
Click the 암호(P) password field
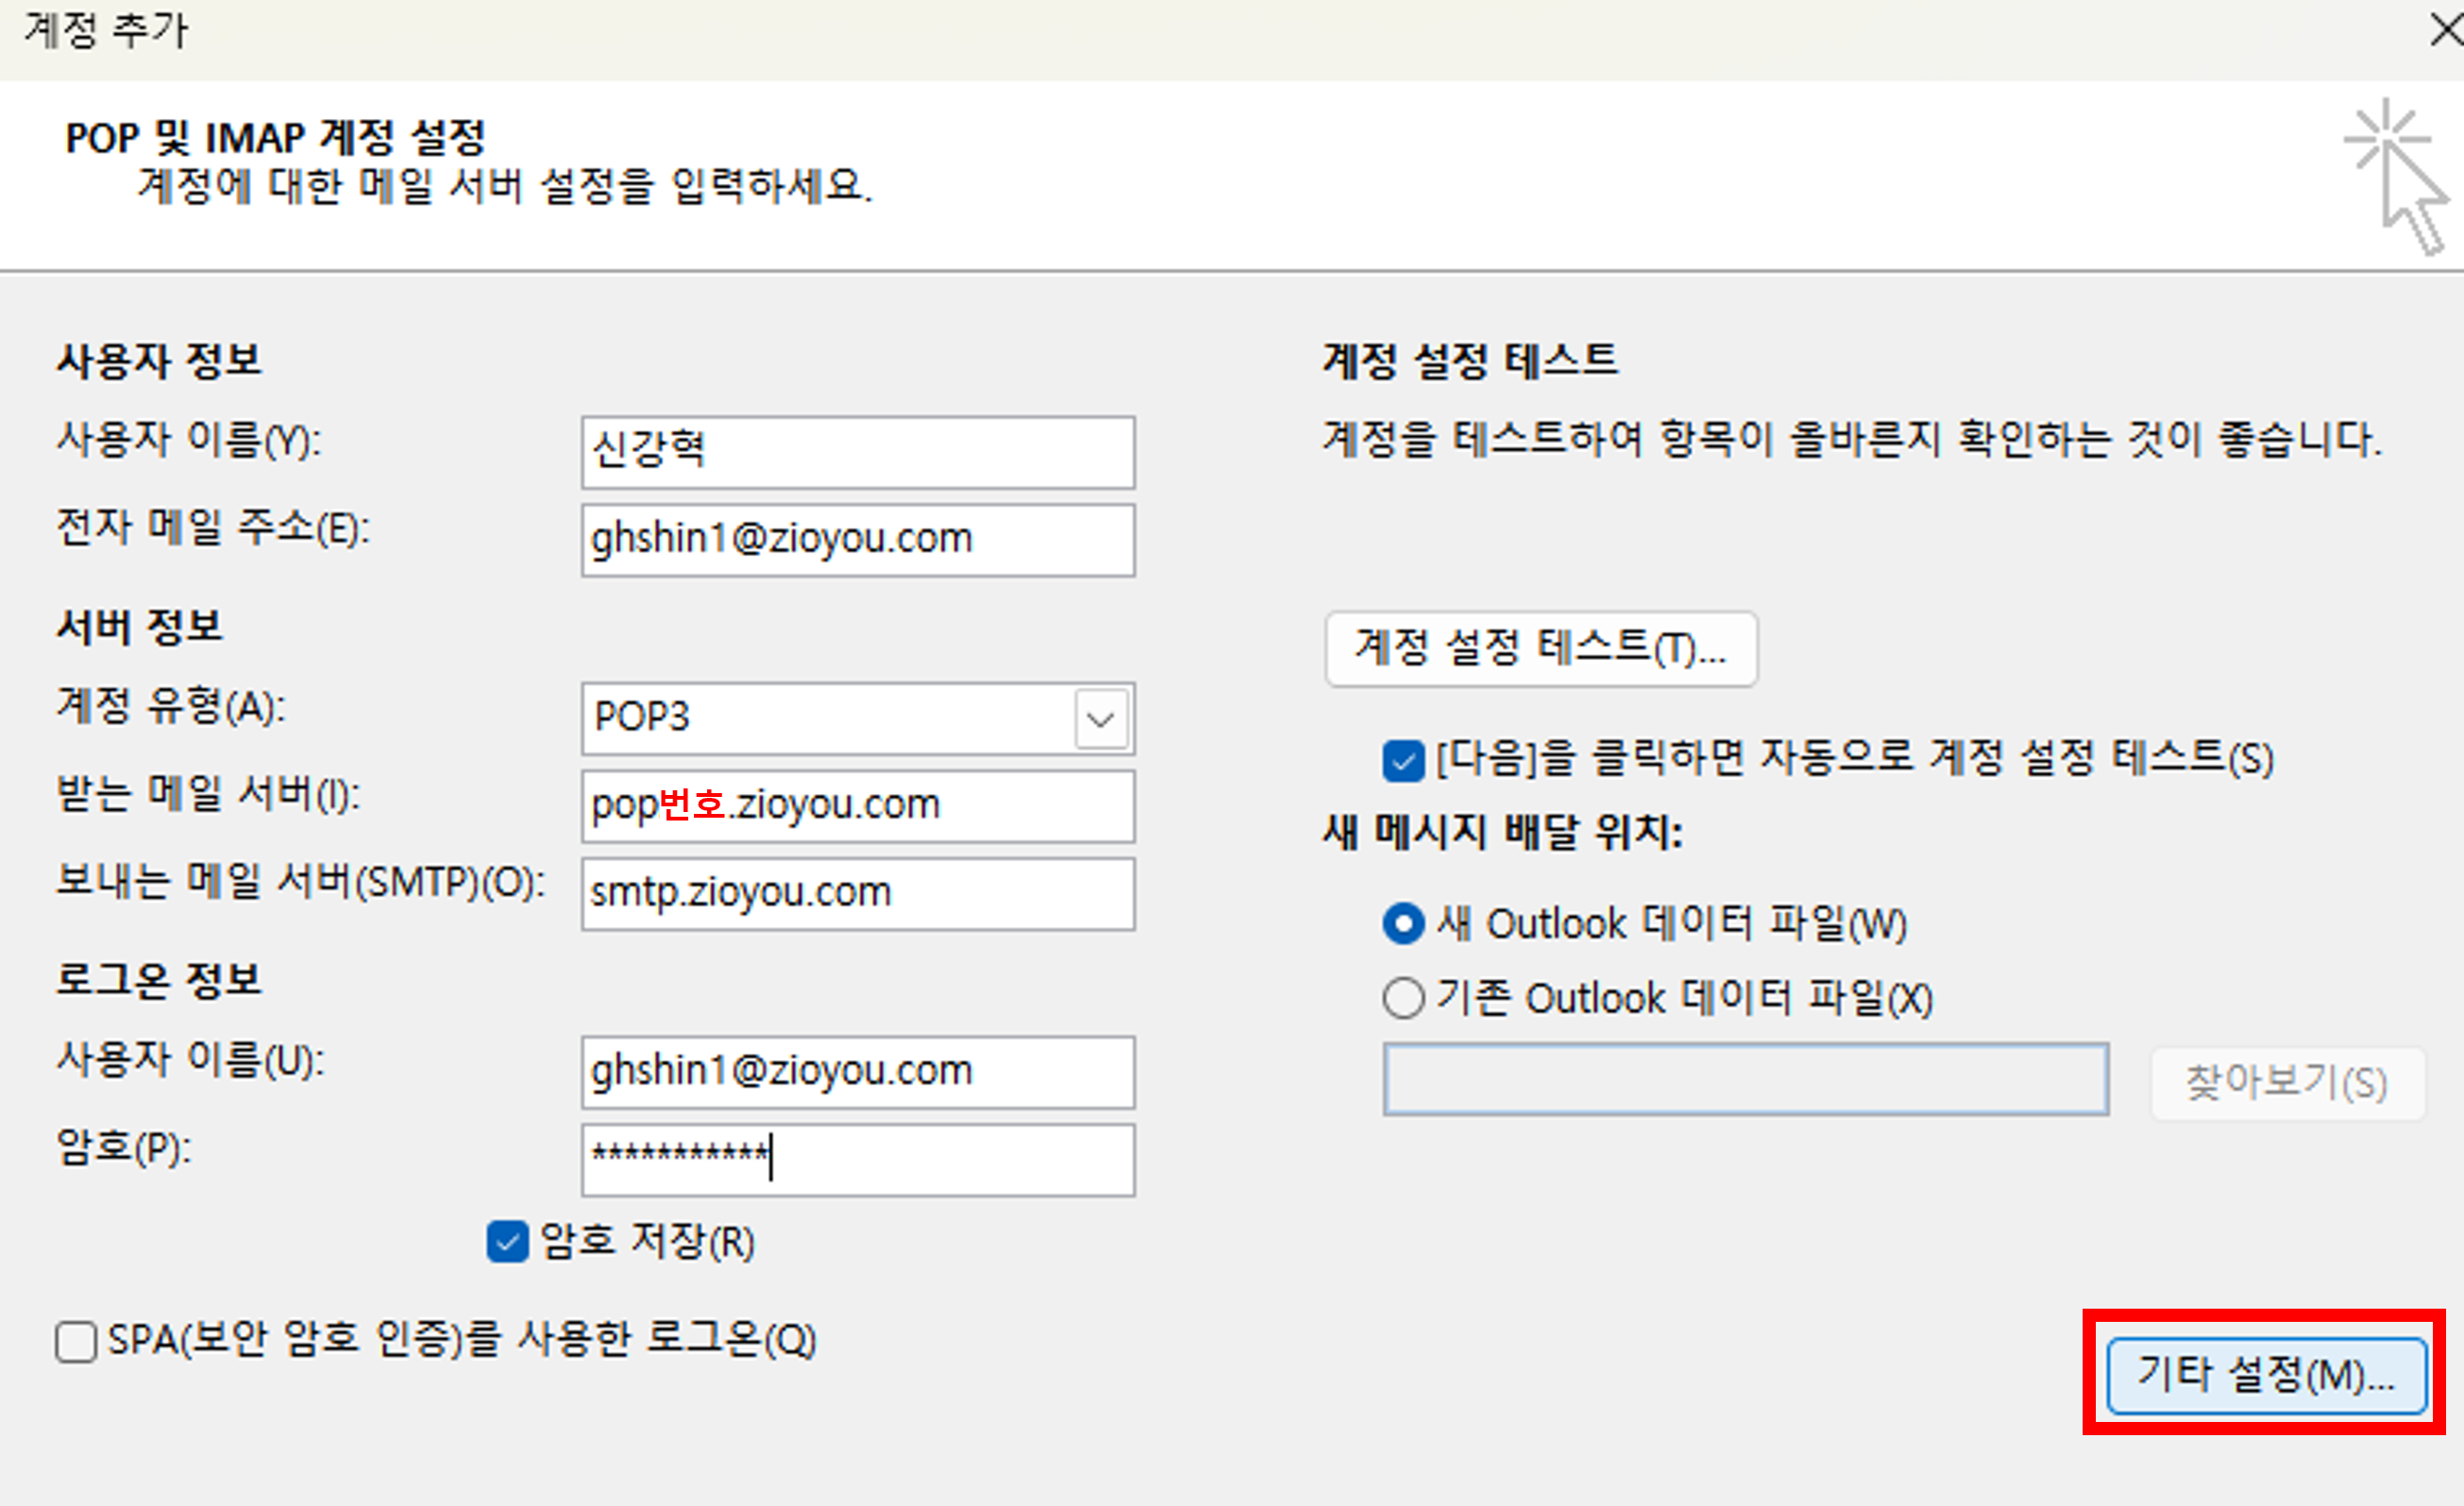click(858, 1160)
